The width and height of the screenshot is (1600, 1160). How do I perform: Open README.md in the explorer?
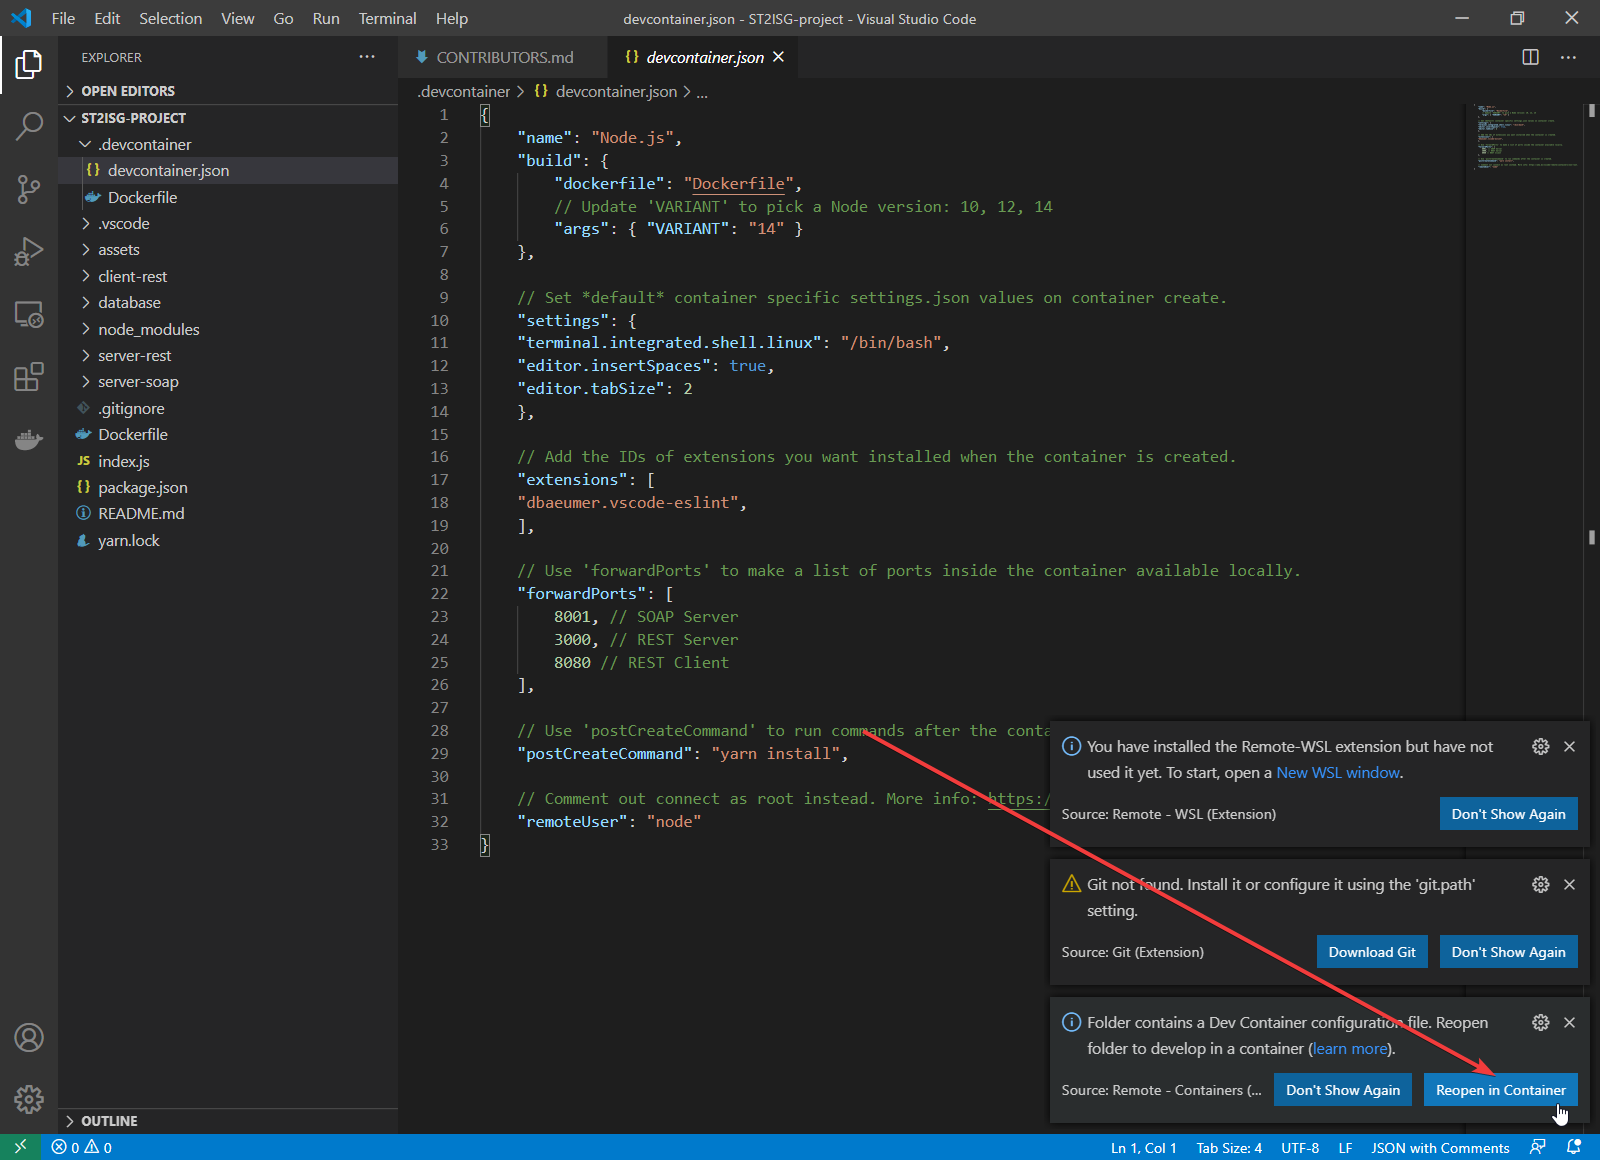coord(228,514)
